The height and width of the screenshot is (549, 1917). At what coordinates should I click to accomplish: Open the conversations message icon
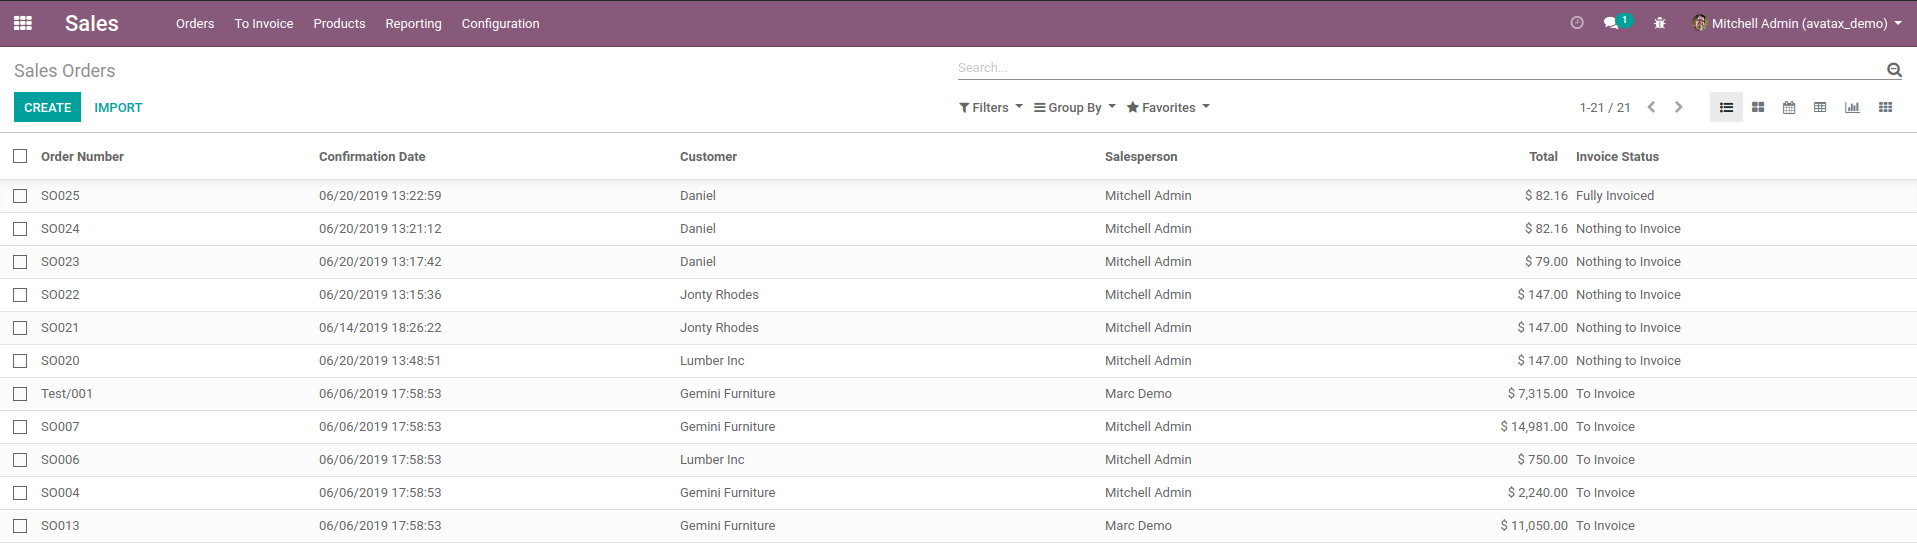1612,23
